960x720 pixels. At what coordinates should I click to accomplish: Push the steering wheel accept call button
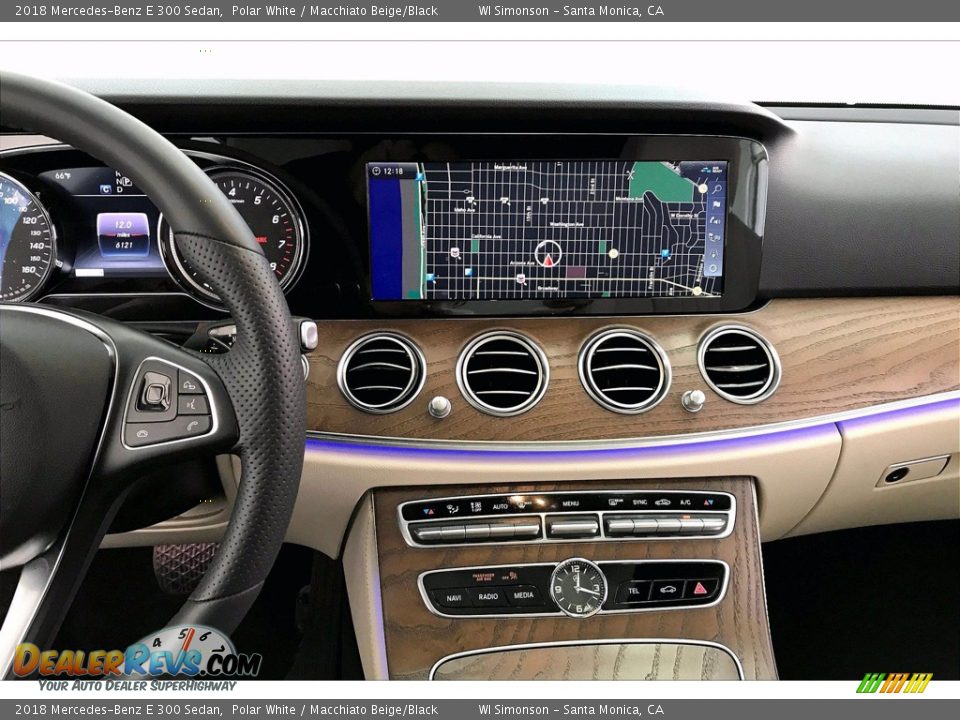pos(192,426)
